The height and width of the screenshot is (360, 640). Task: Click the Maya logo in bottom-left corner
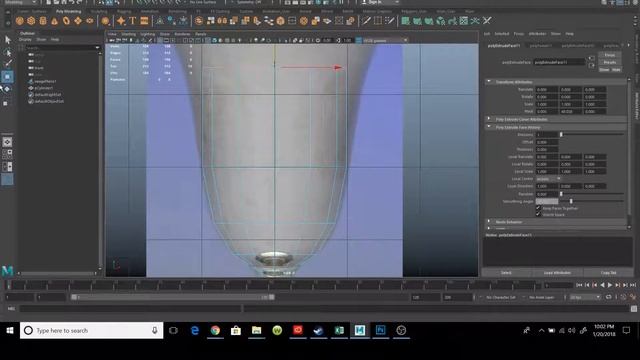pos(7,270)
